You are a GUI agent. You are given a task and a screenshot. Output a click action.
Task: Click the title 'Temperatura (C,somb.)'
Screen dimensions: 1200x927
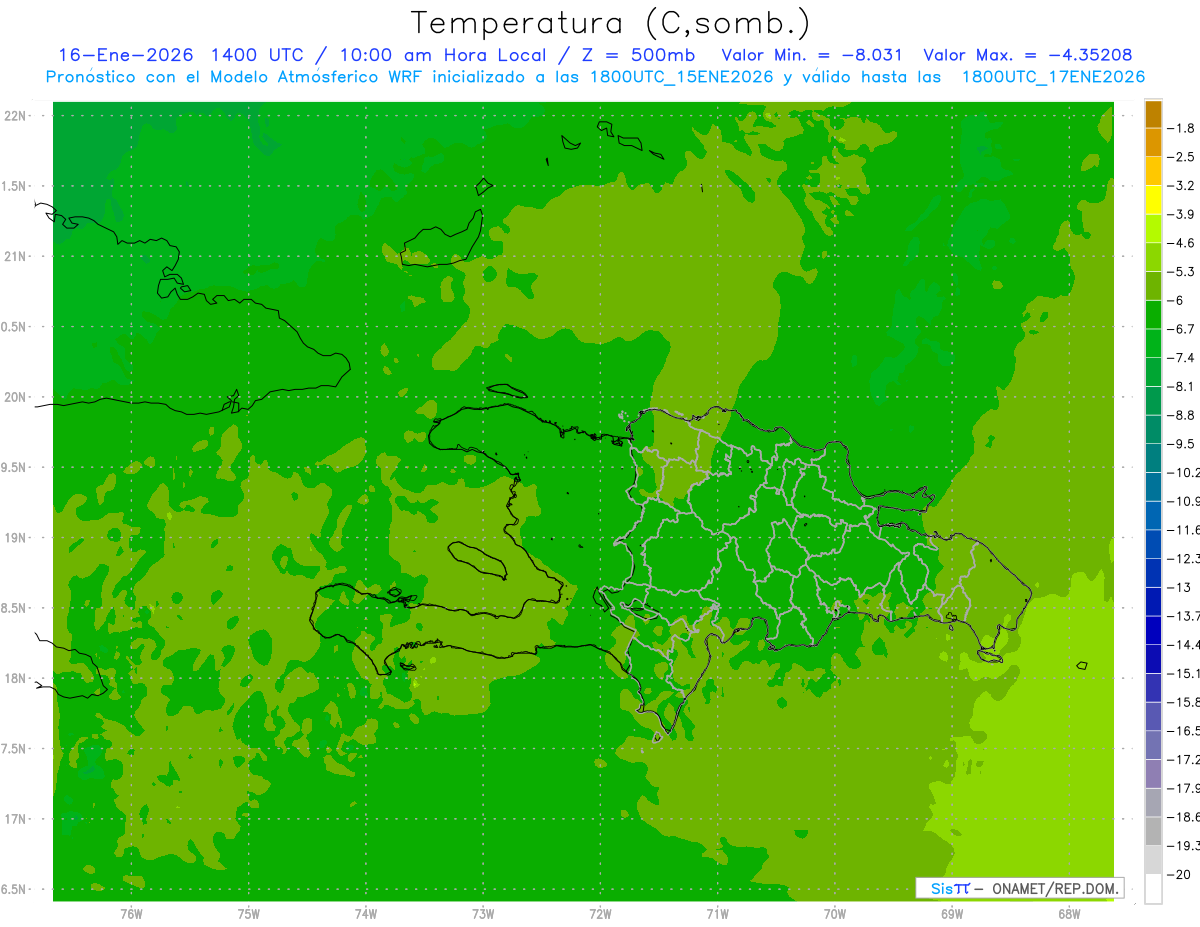(x=611, y=23)
